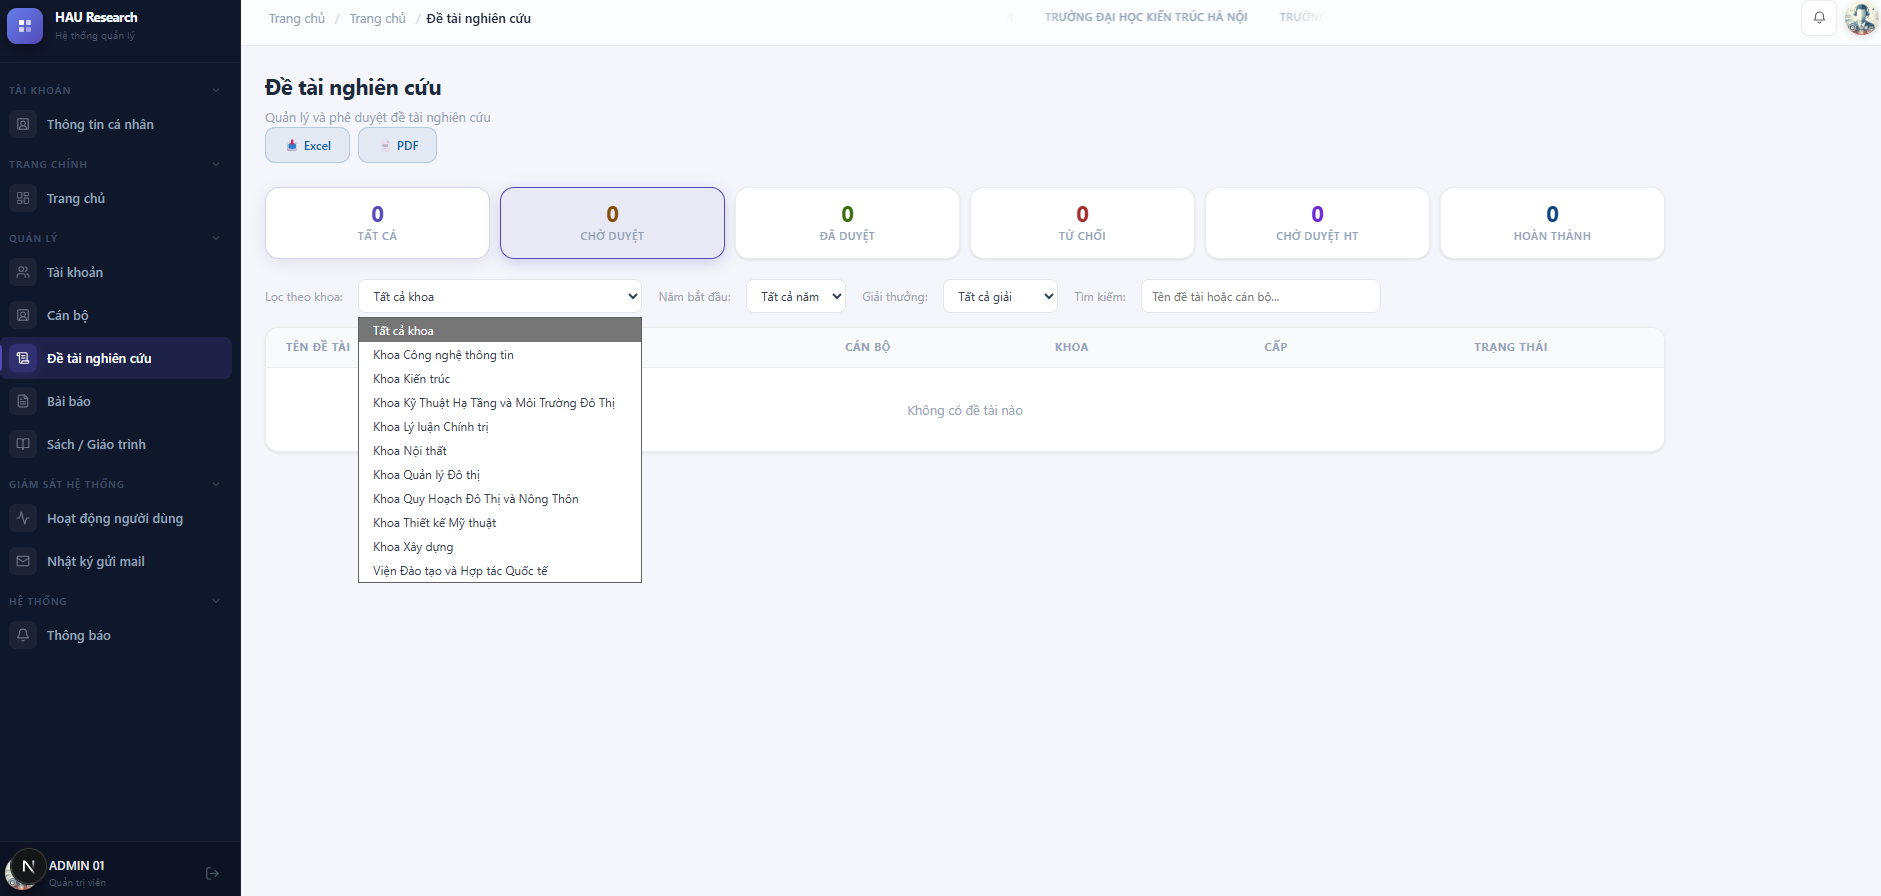Click the Nhật ký gửi mail envelope icon
Screen dimensions: 1881x896
[23, 561]
